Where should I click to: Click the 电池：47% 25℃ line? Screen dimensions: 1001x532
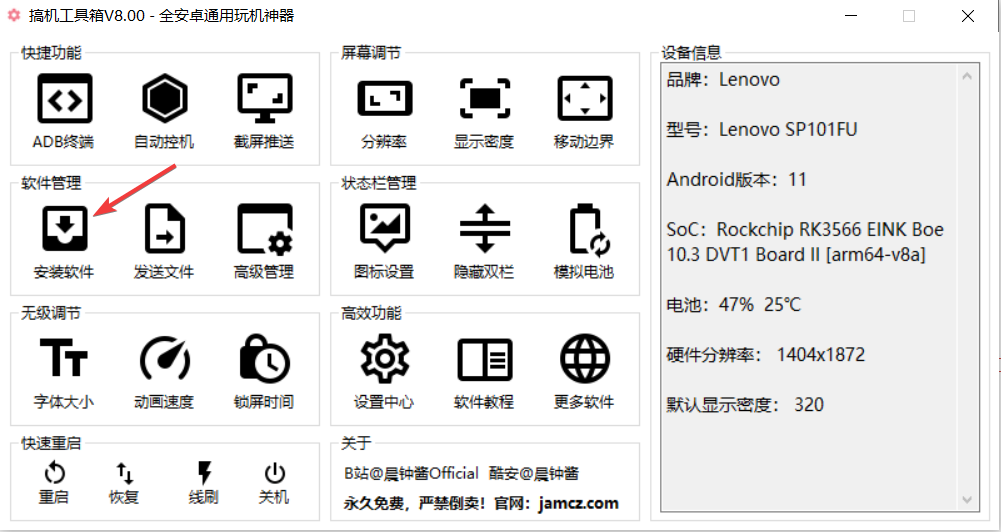pos(734,305)
